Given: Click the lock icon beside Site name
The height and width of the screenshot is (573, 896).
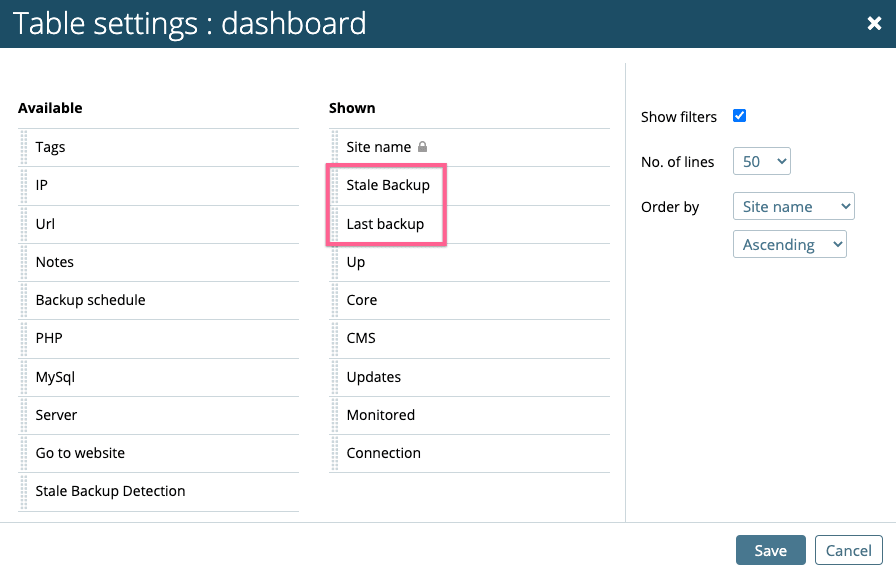Looking at the screenshot, I should pos(422,147).
